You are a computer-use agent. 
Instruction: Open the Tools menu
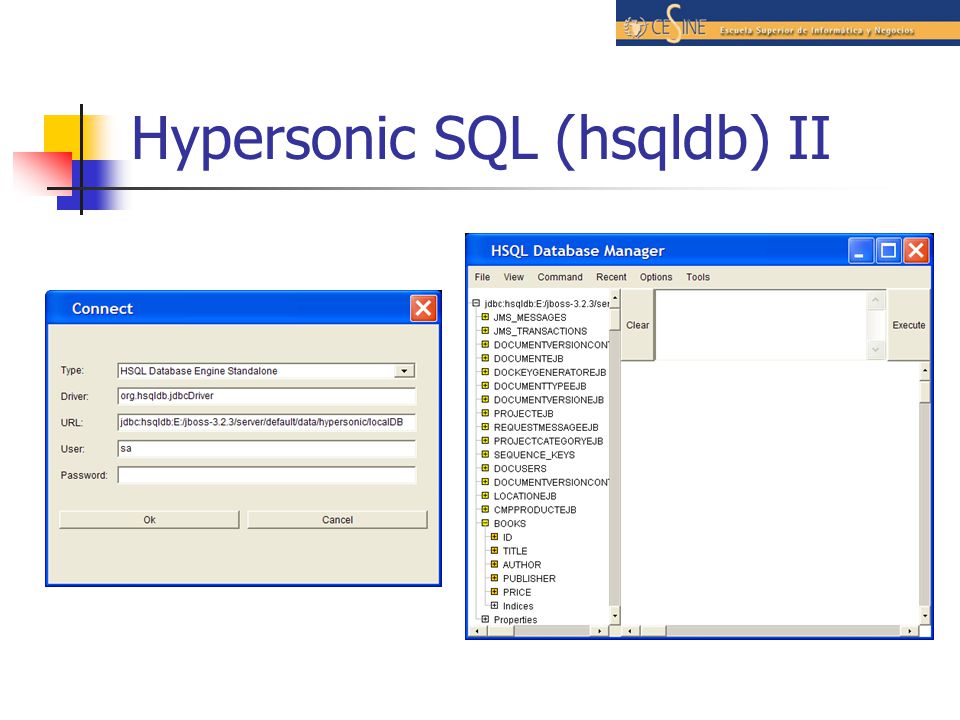(697, 277)
